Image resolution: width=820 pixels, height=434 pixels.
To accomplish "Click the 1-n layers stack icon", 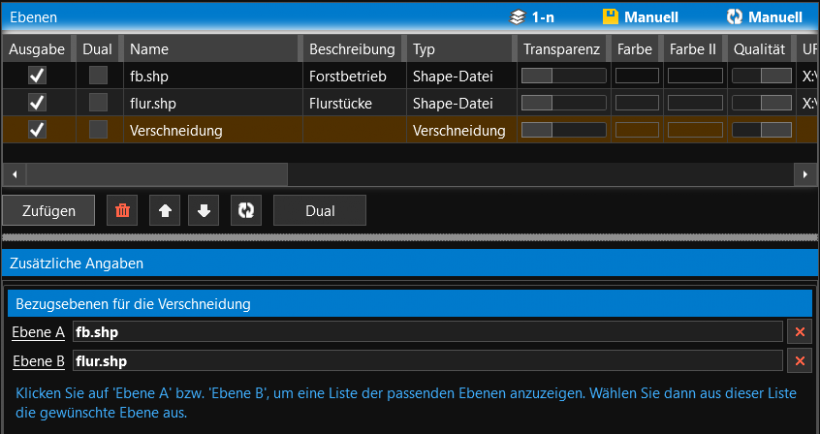I will point(517,17).
